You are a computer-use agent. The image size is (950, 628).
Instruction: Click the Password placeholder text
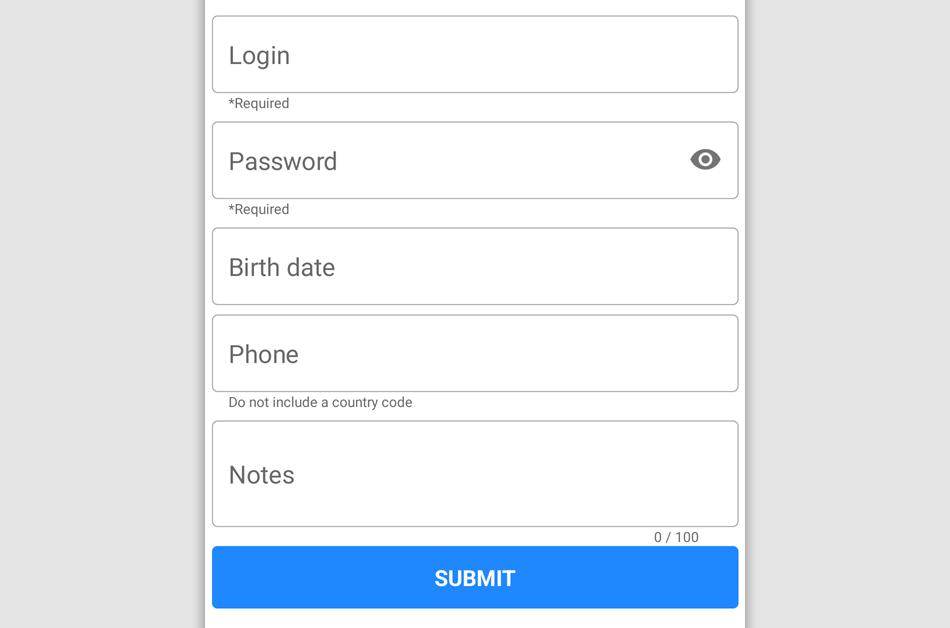[x=283, y=161]
